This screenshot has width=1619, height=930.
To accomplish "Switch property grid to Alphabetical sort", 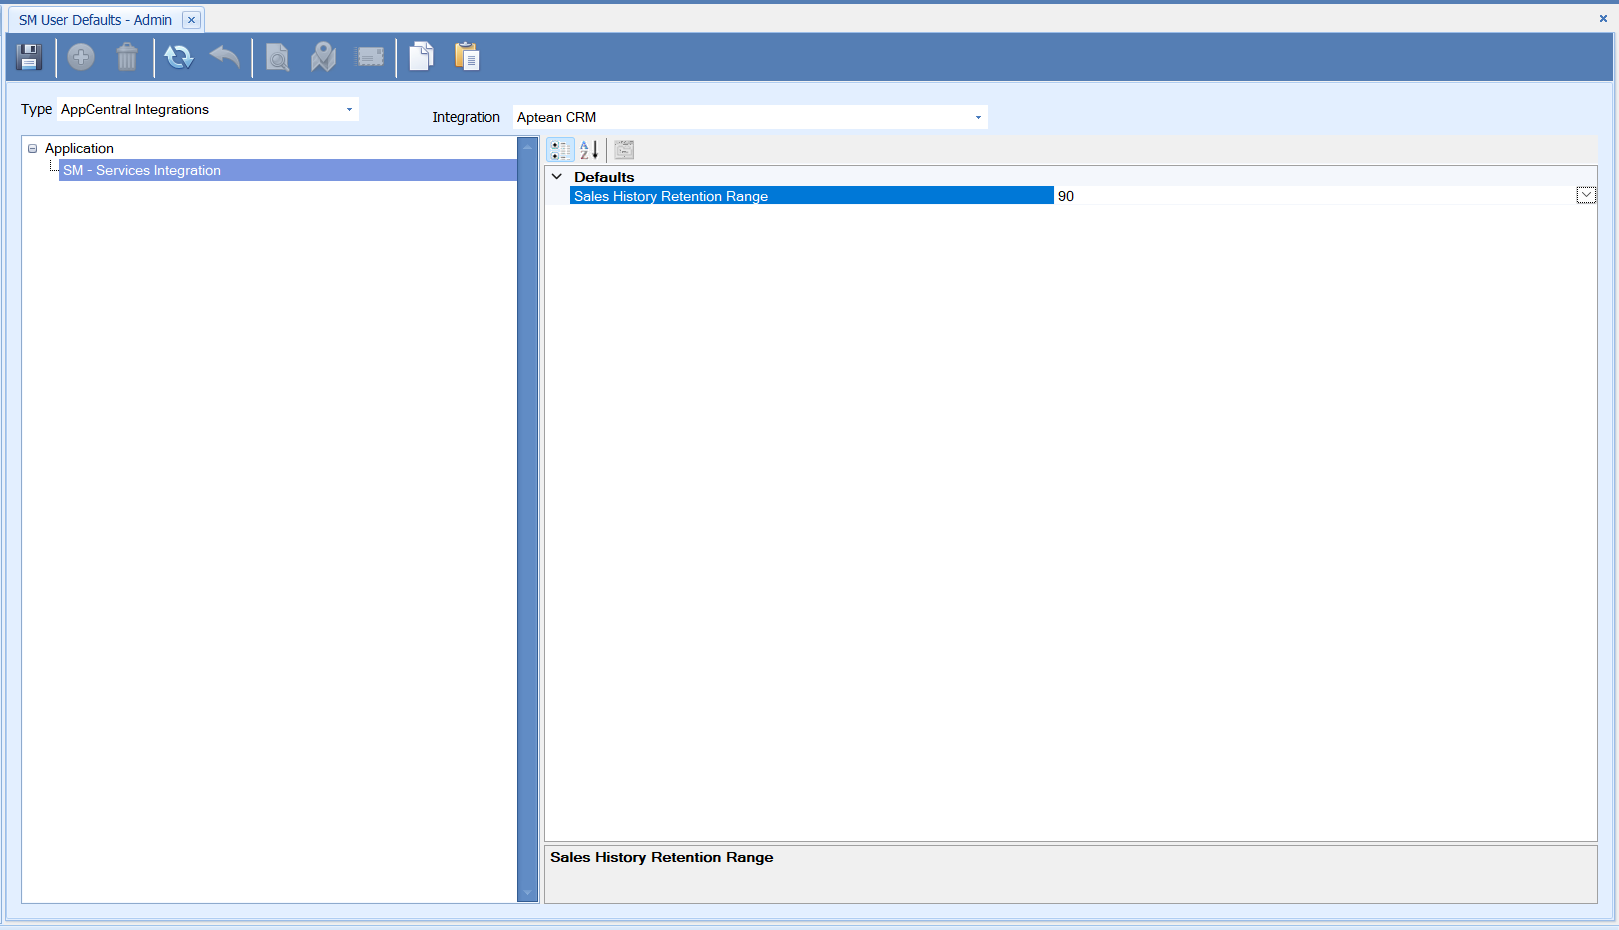I will 589,150.
